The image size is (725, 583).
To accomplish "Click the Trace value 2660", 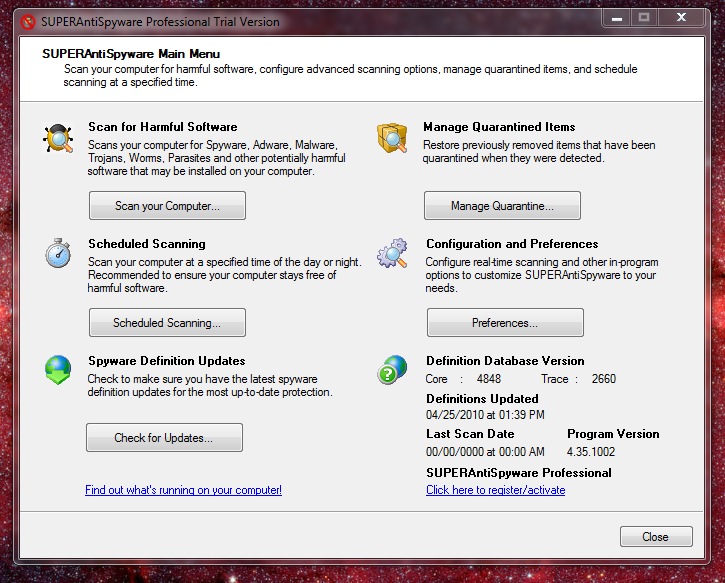I will coord(604,379).
